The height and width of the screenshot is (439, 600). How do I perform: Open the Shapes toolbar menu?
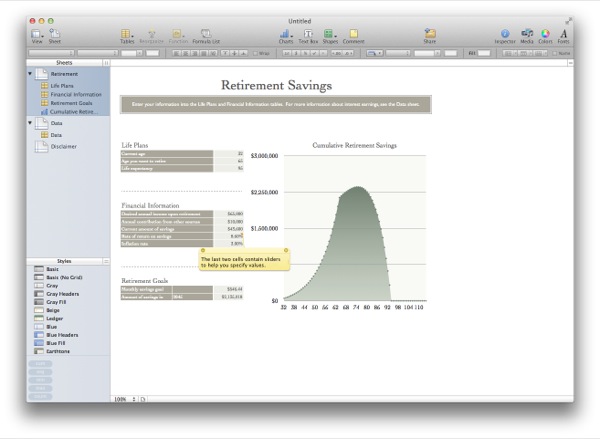tap(330, 36)
